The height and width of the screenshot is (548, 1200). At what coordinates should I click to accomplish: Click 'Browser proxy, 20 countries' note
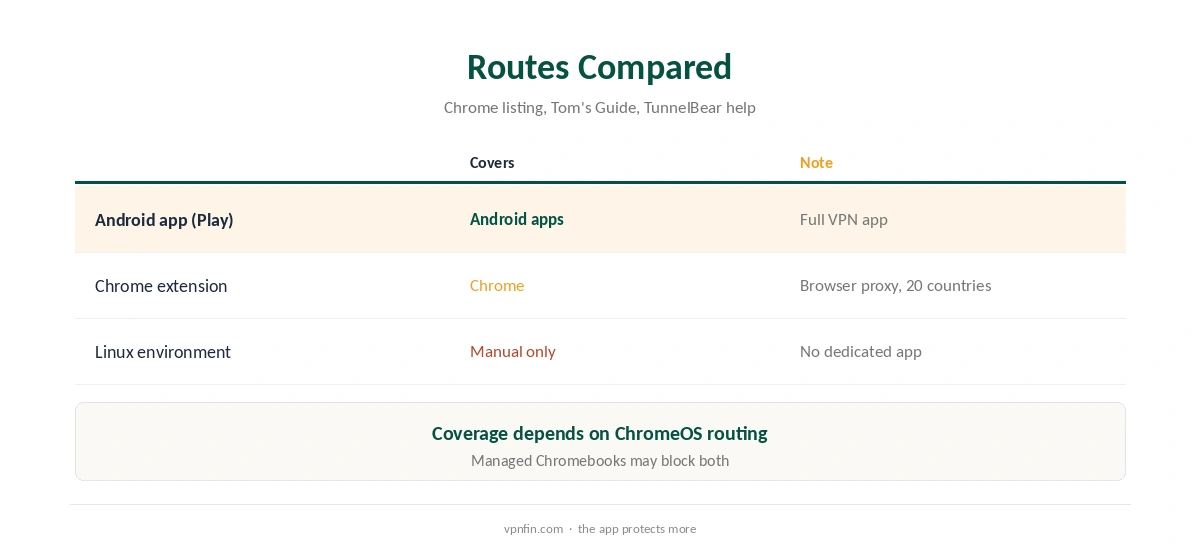click(x=896, y=285)
